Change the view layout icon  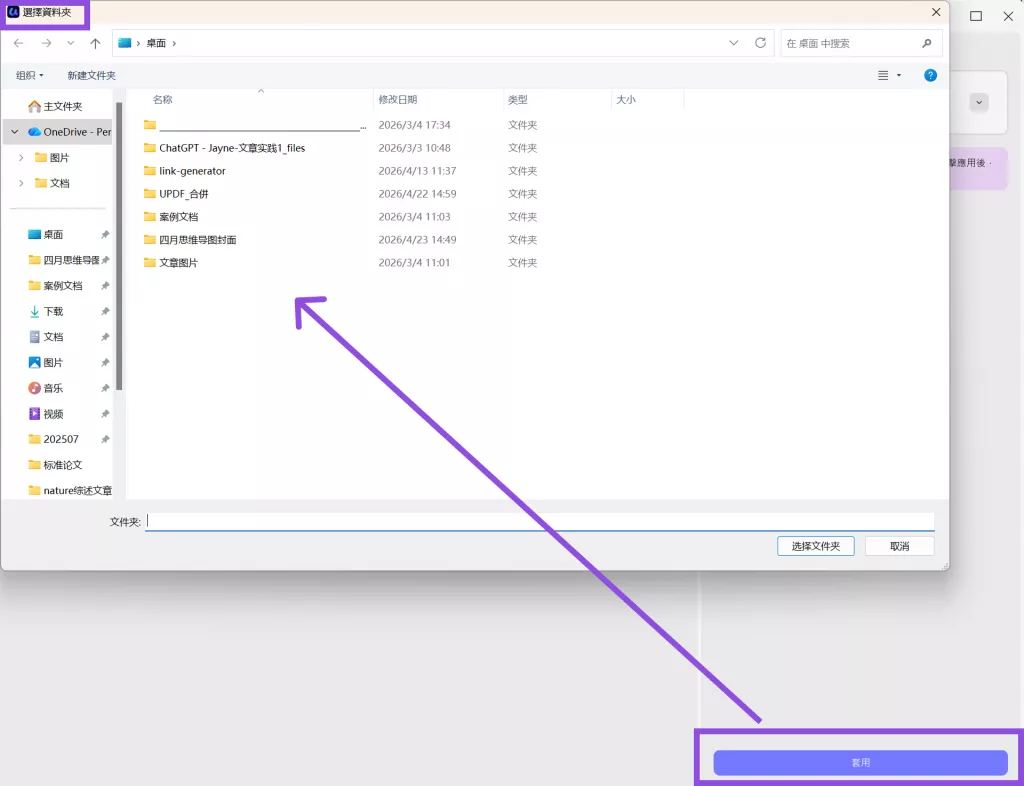[x=883, y=75]
